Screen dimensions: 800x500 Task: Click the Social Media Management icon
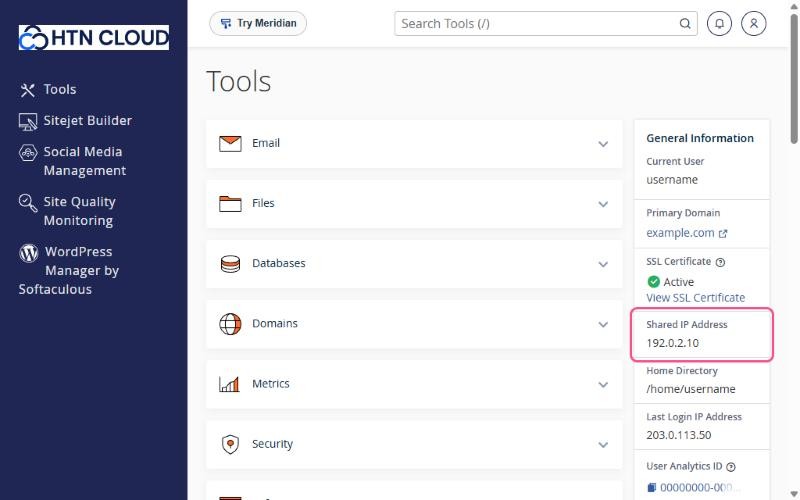click(28, 153)
